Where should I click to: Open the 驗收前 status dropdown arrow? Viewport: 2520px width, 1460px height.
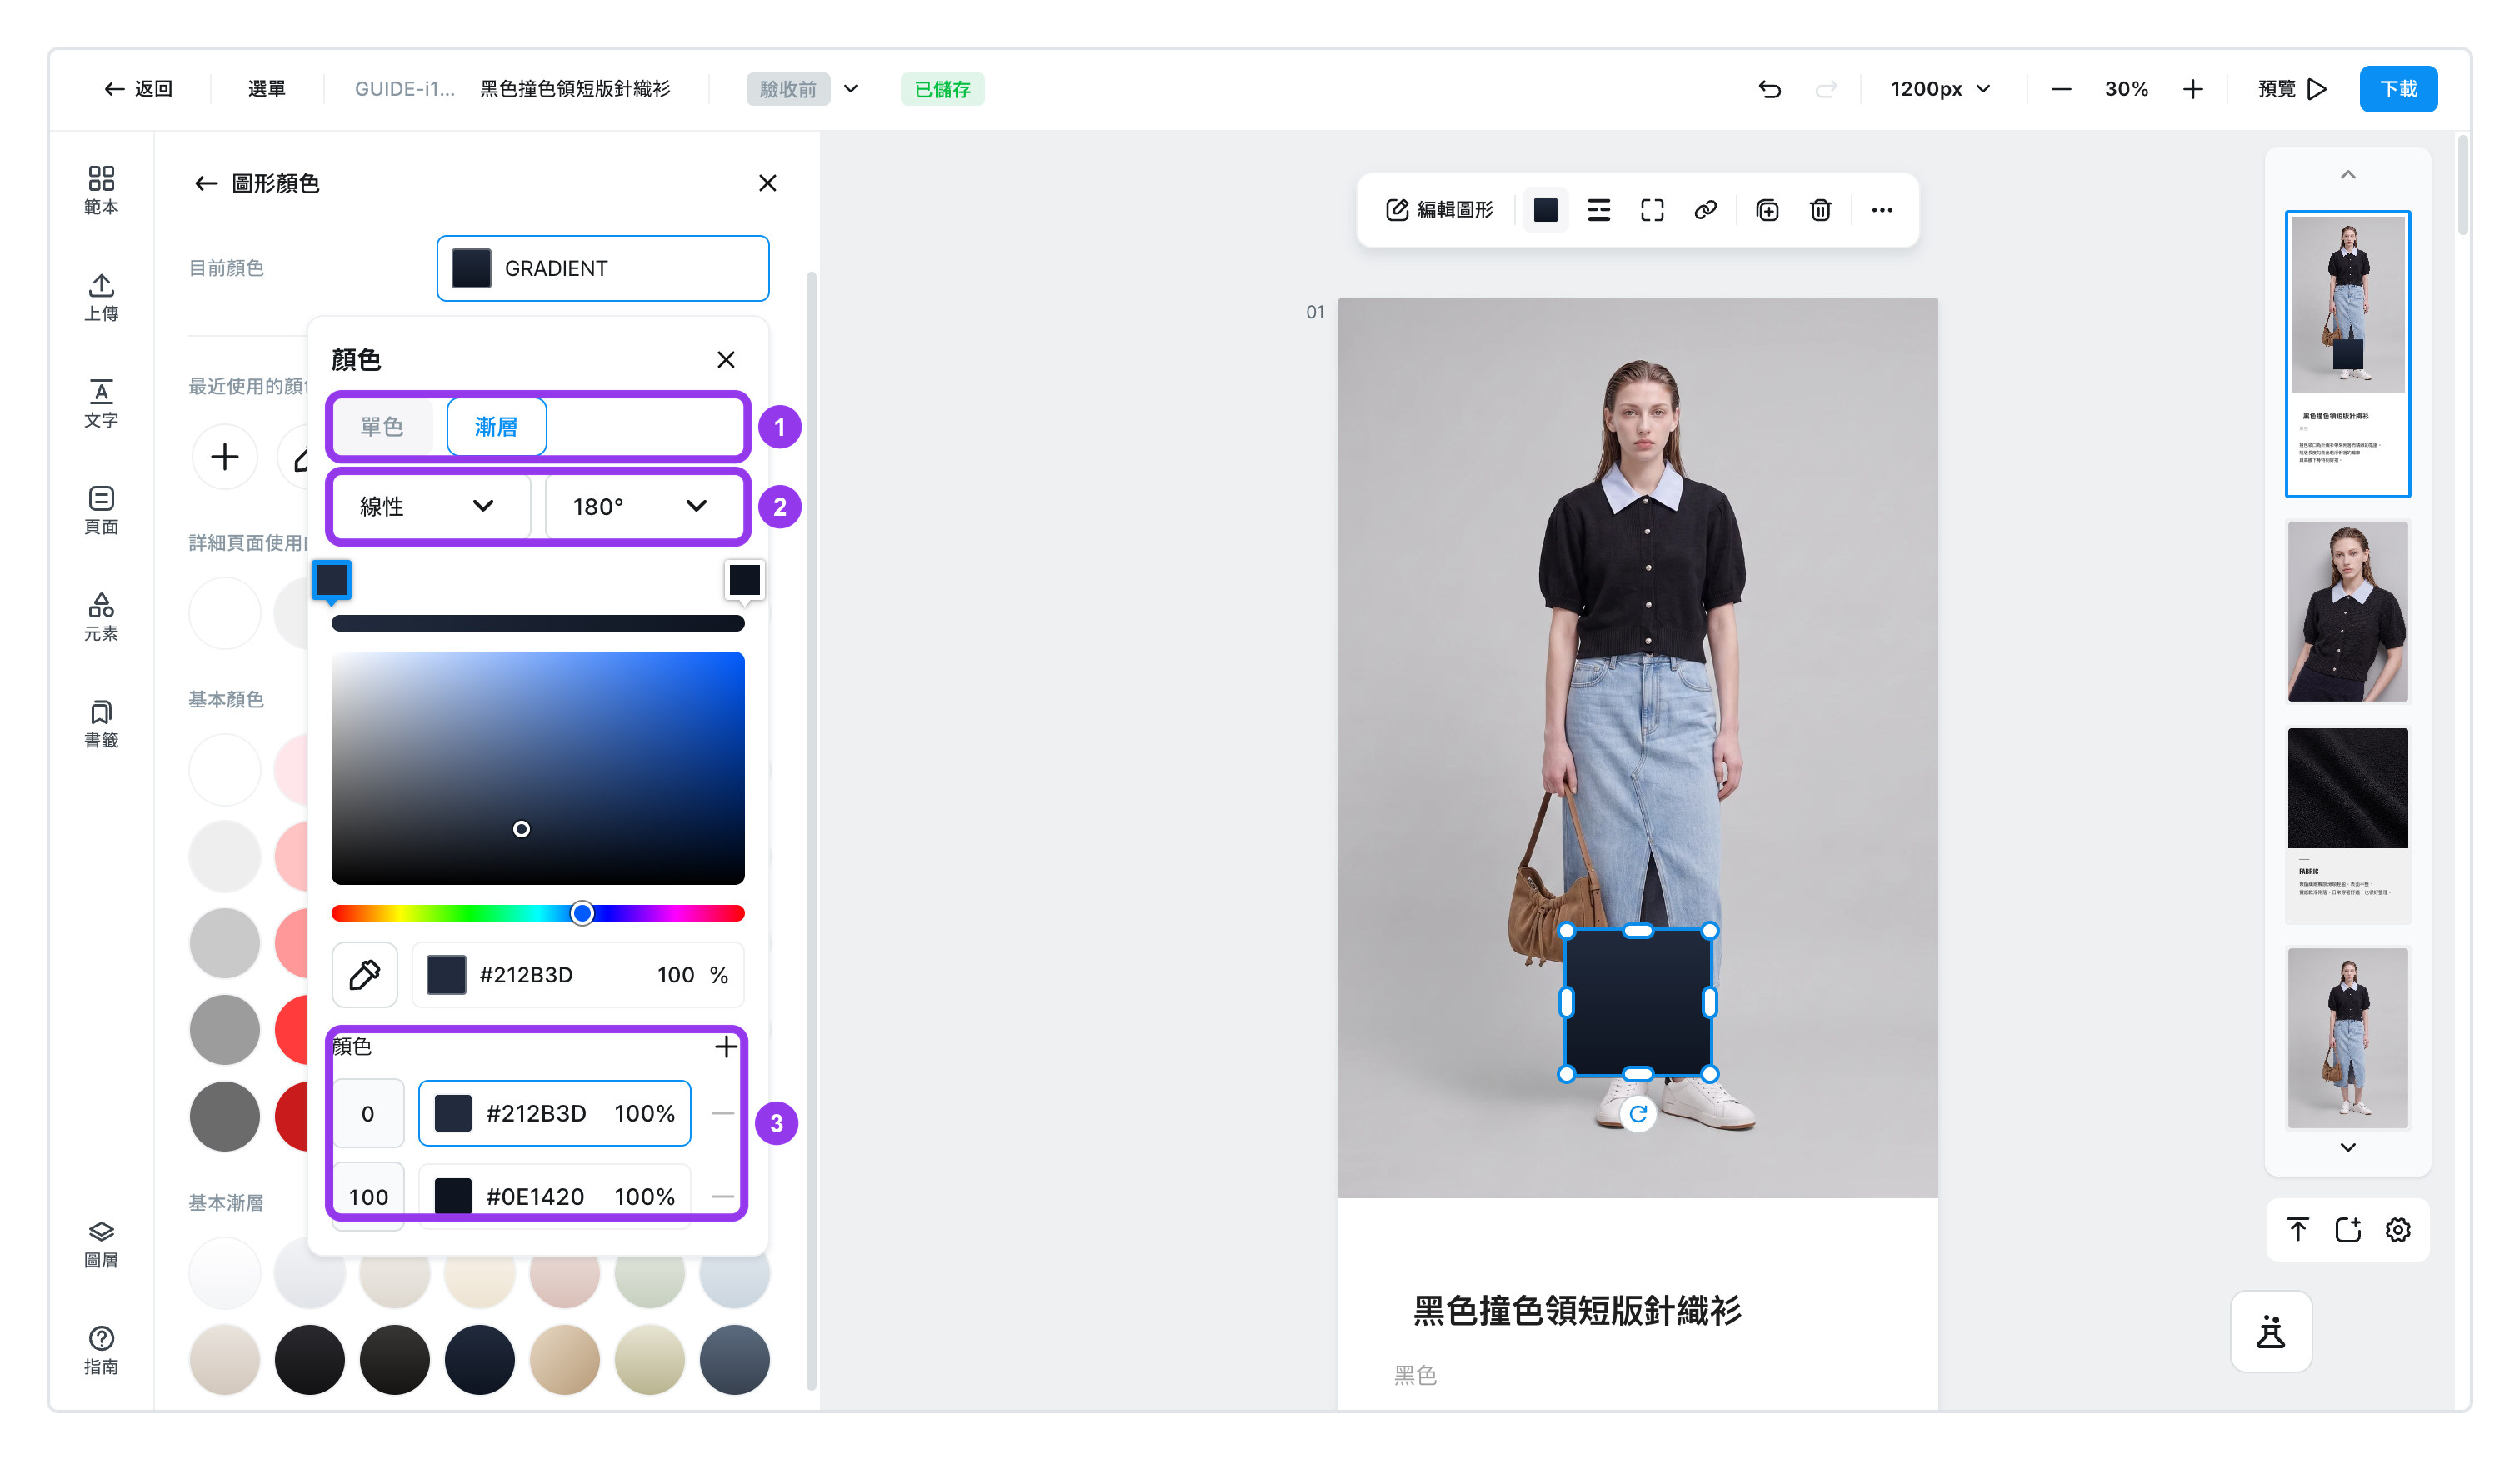(x=851, y=89)
